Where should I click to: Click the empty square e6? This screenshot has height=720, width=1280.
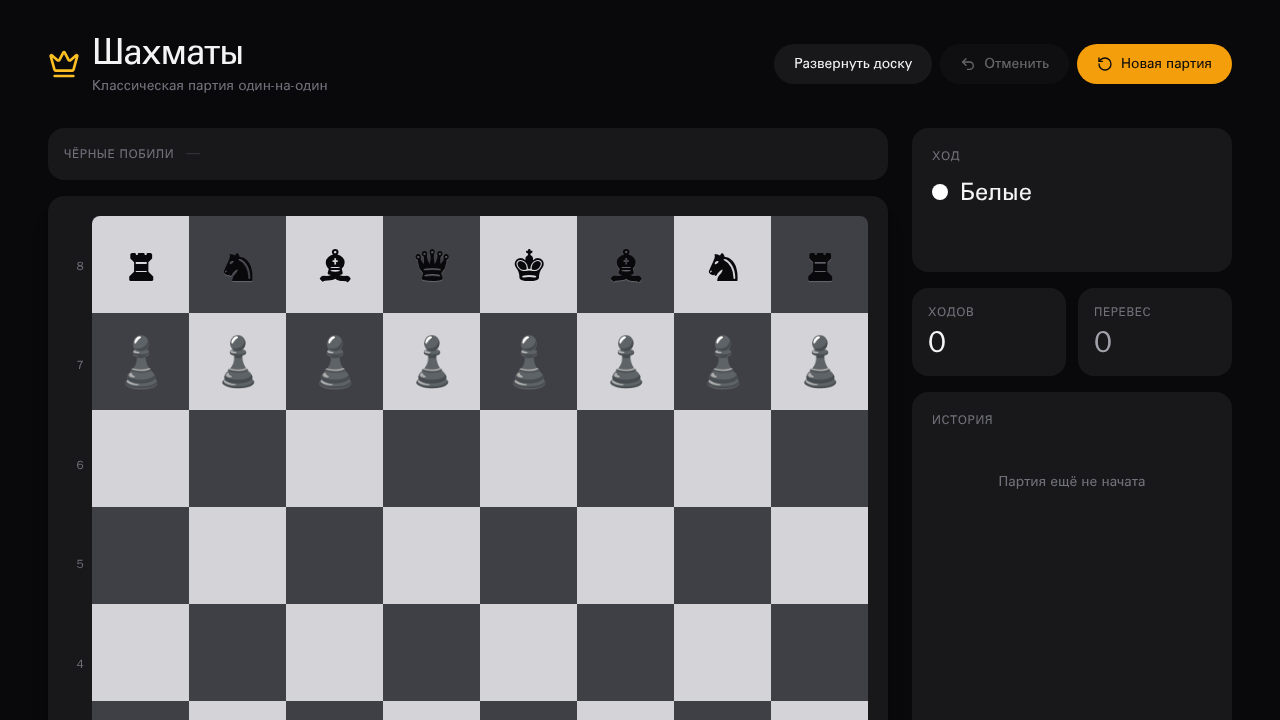coord(529,459)
